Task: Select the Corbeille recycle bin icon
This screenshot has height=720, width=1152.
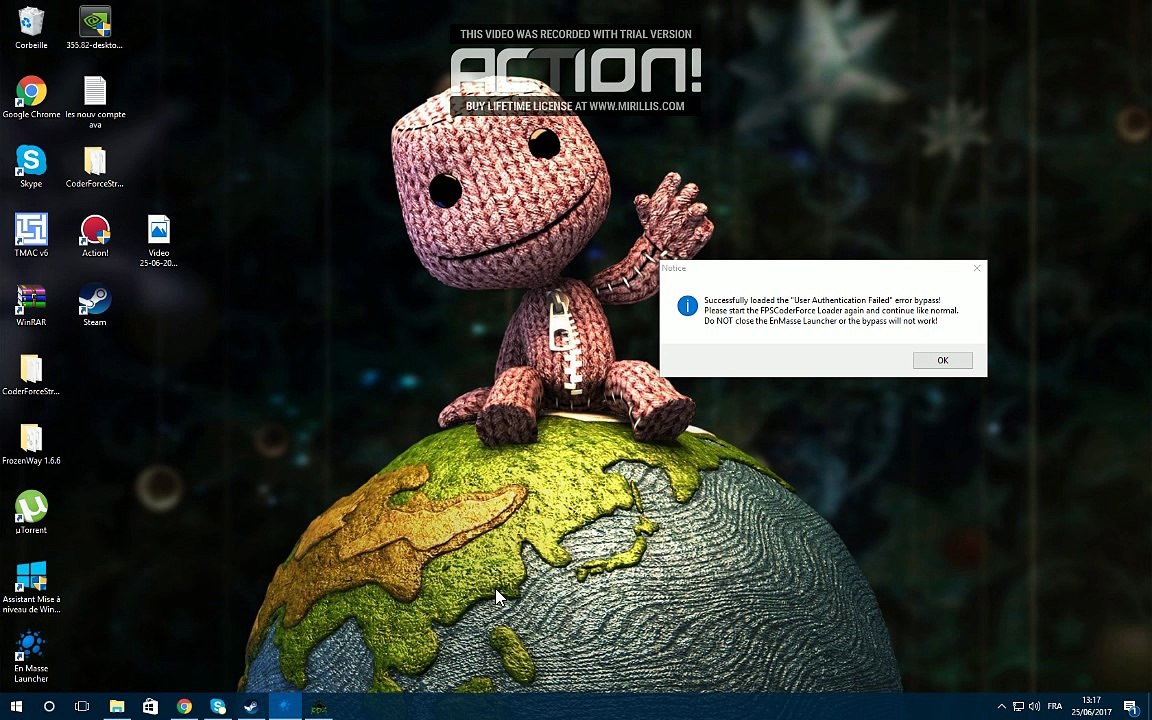Action: (31, 27)
